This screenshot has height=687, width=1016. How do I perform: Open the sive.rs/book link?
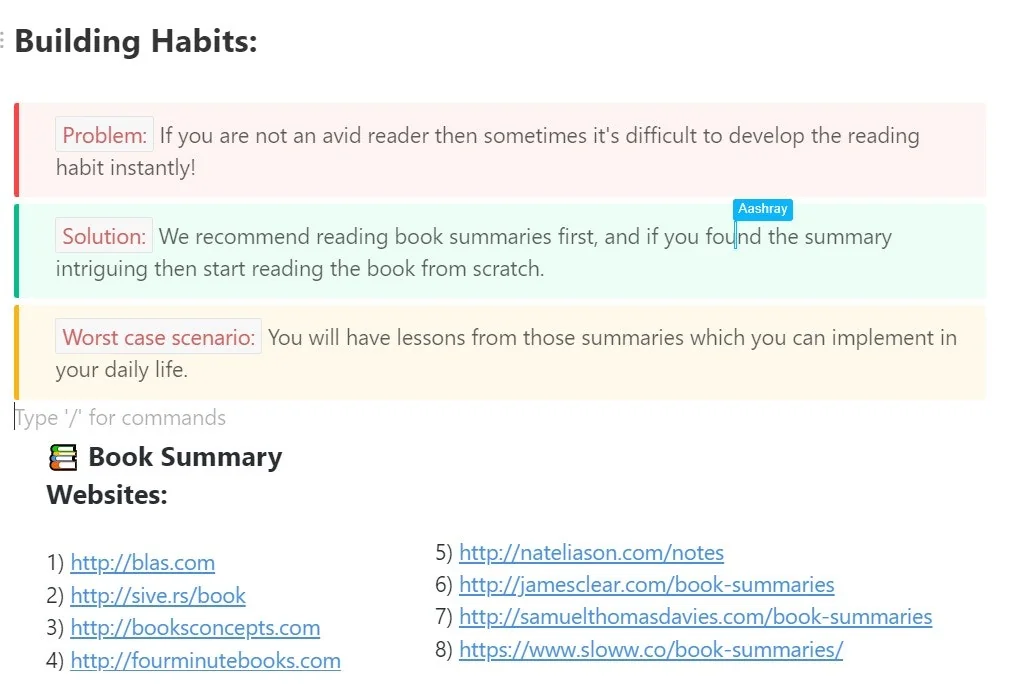pos(157,596)
